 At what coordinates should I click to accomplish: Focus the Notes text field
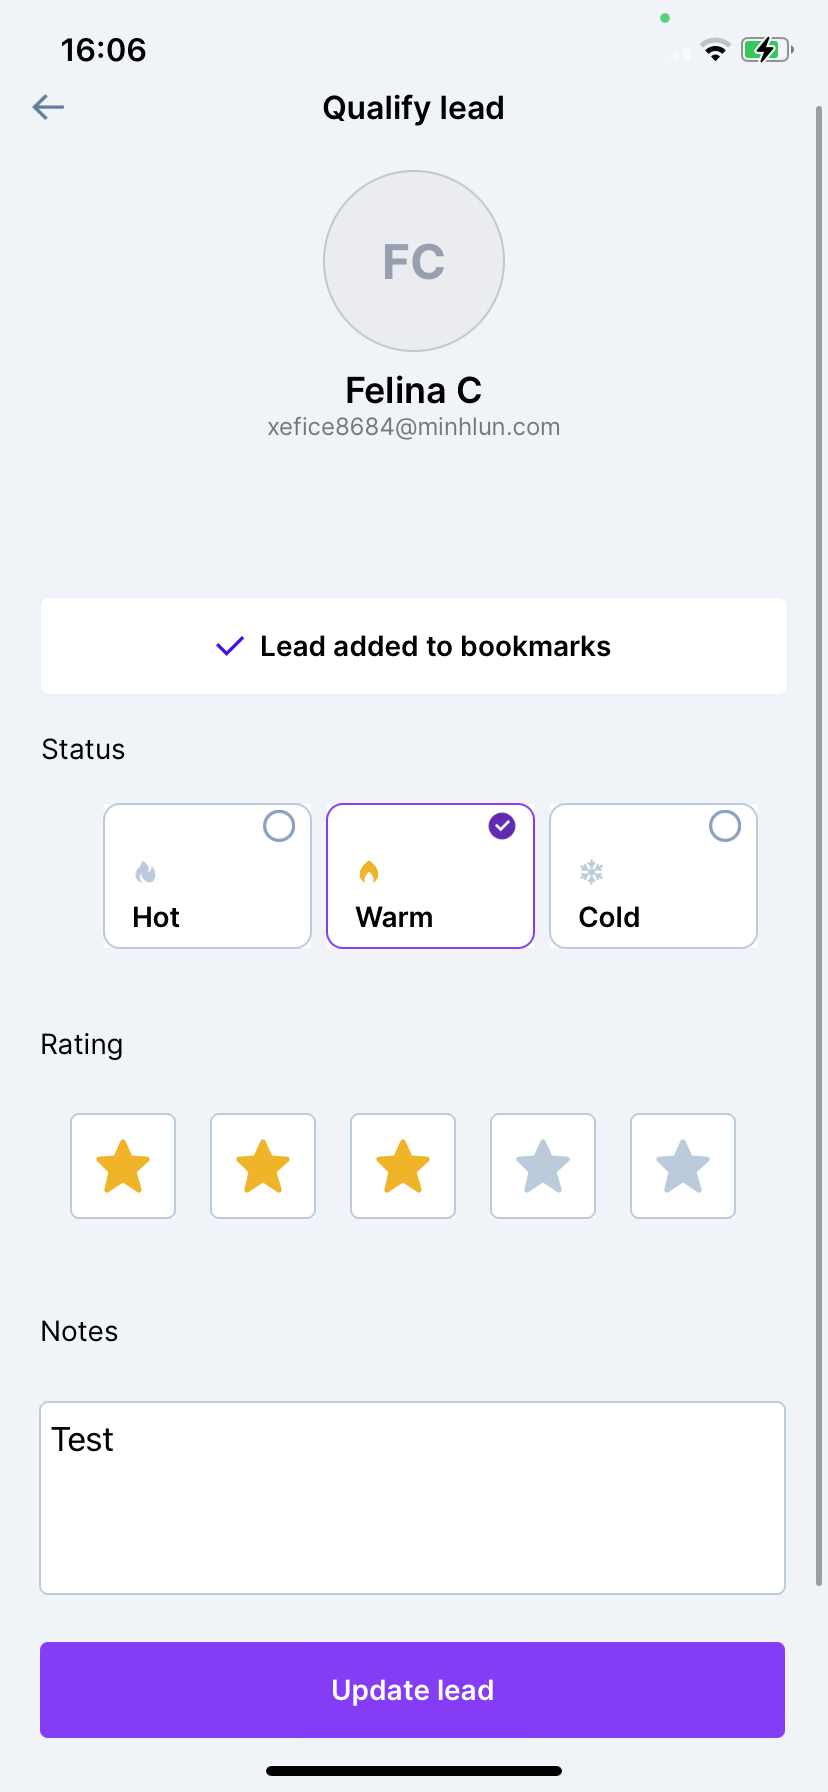coord(412,1497)
